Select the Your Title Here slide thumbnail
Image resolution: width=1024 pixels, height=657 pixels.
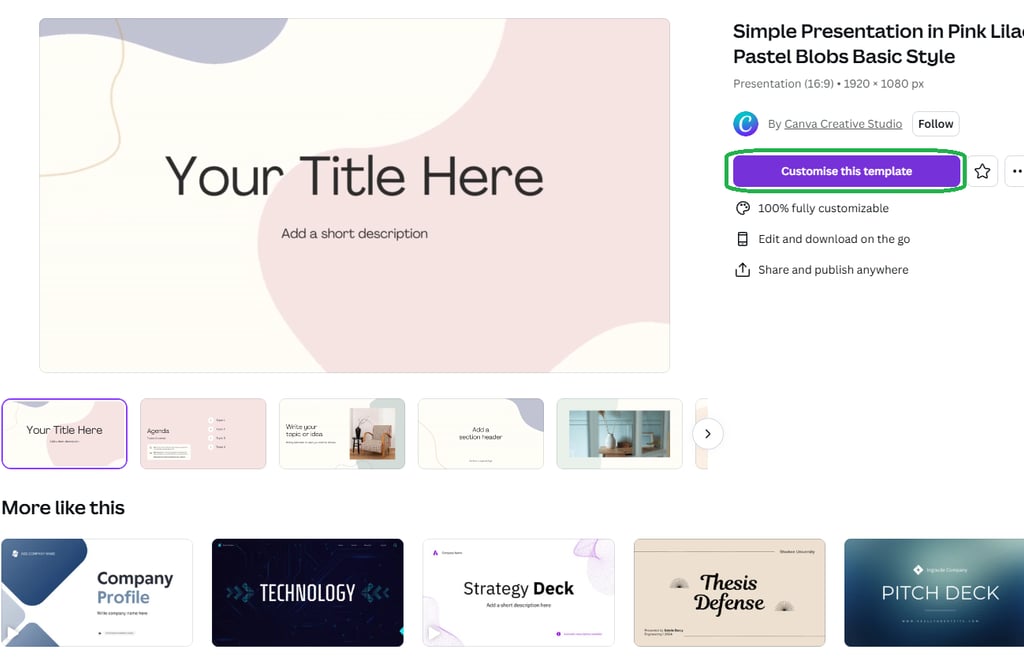click(x=64, y=434)
